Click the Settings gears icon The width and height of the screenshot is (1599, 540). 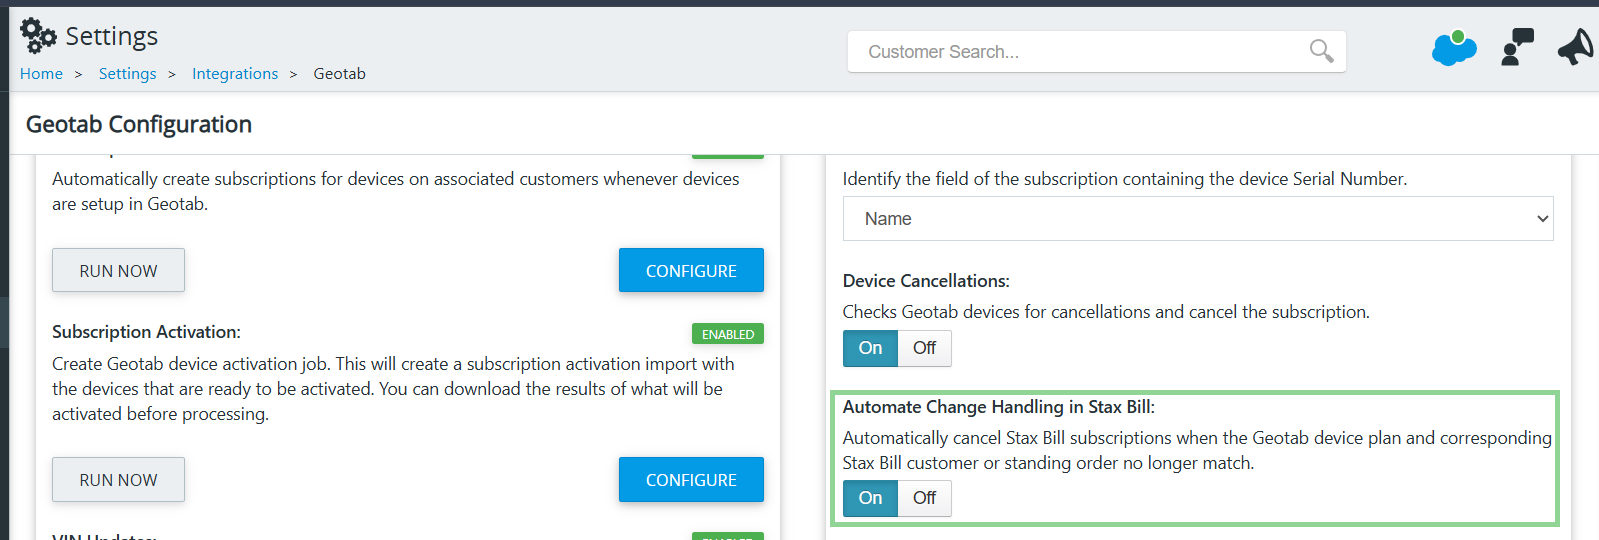click(38, 36)
